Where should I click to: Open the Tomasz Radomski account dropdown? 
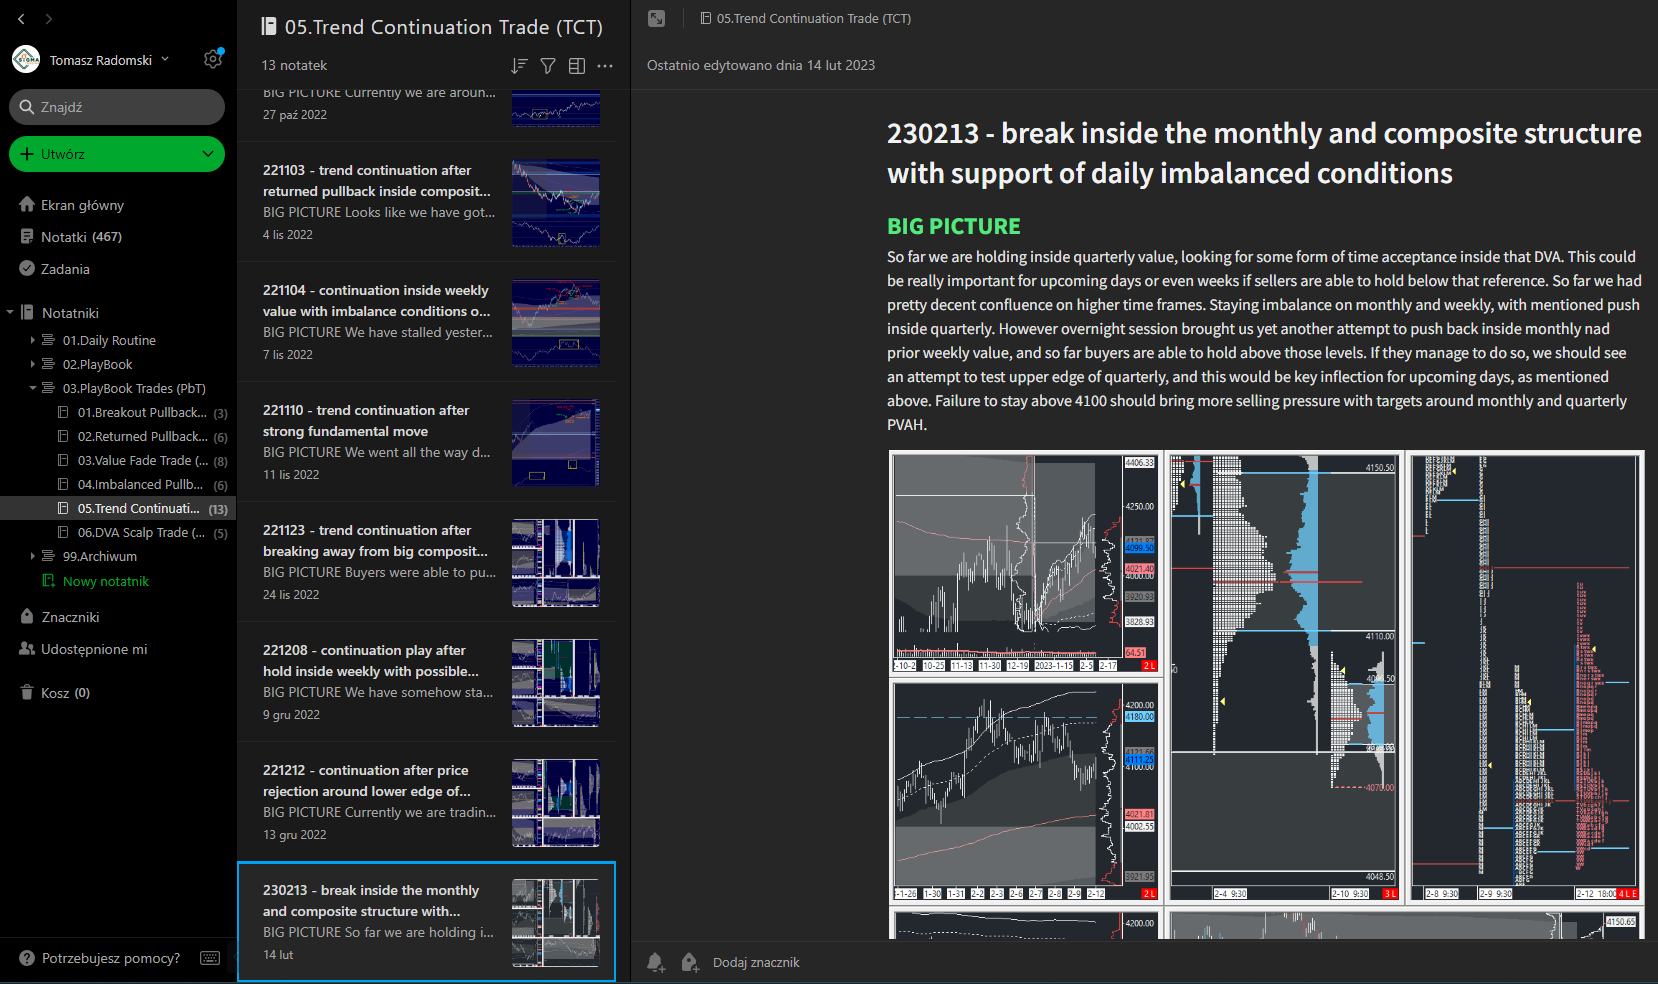point(165,60)
